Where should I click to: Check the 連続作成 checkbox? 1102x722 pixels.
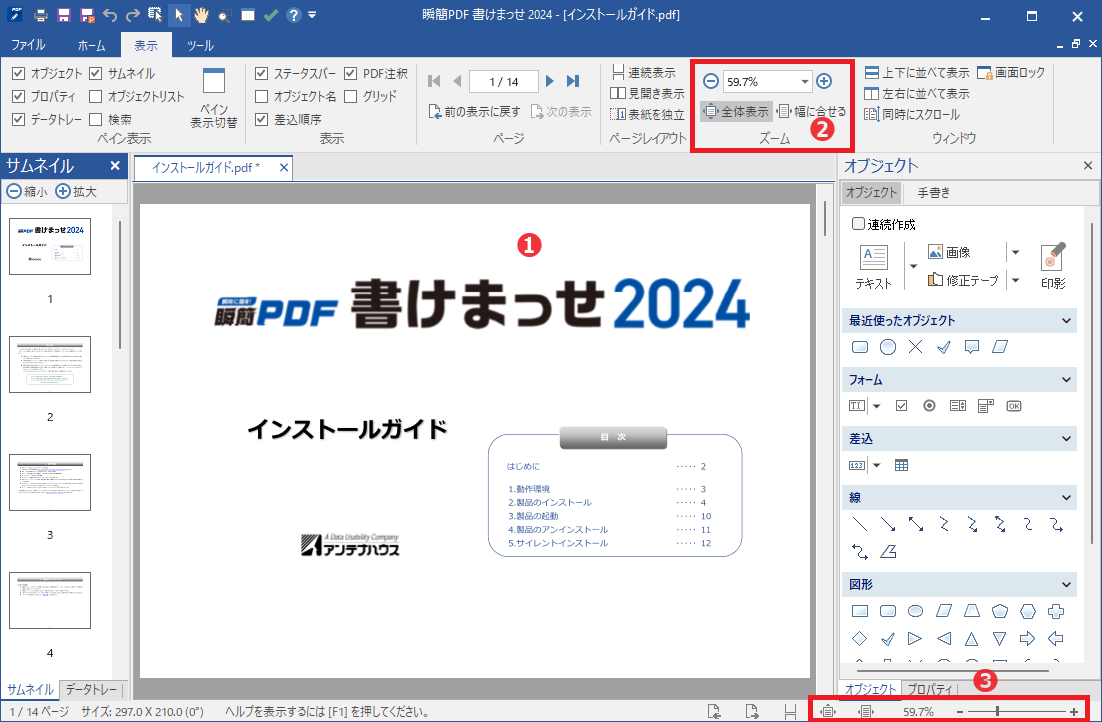858,224
